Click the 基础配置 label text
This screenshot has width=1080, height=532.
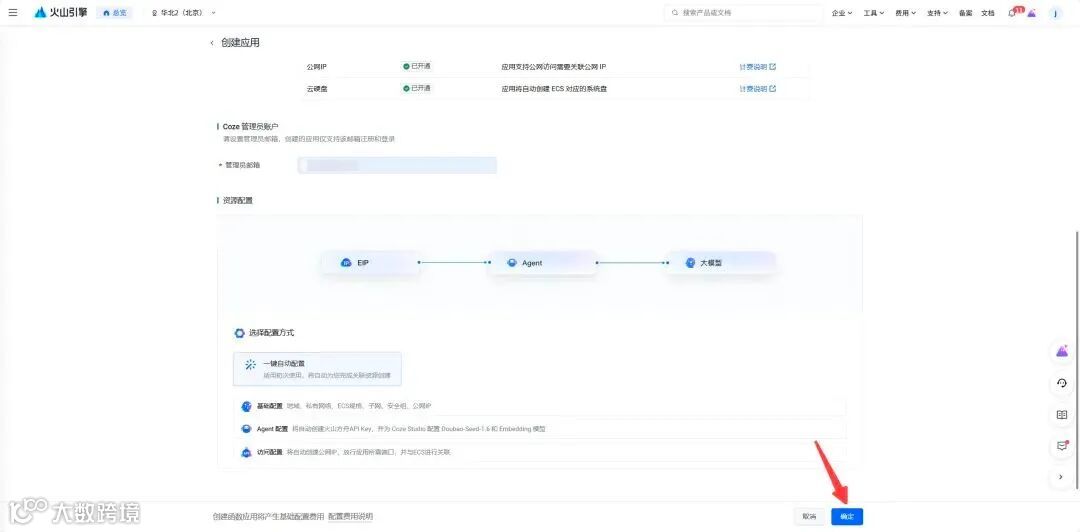pos(269,406)
